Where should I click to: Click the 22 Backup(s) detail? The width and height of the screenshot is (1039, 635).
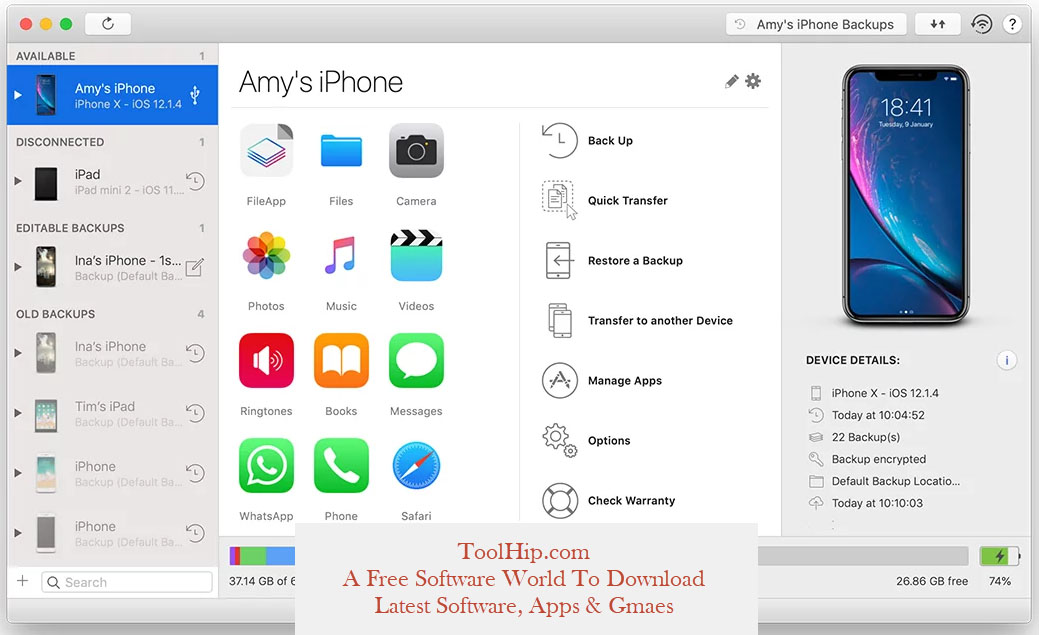pos(865,437)
